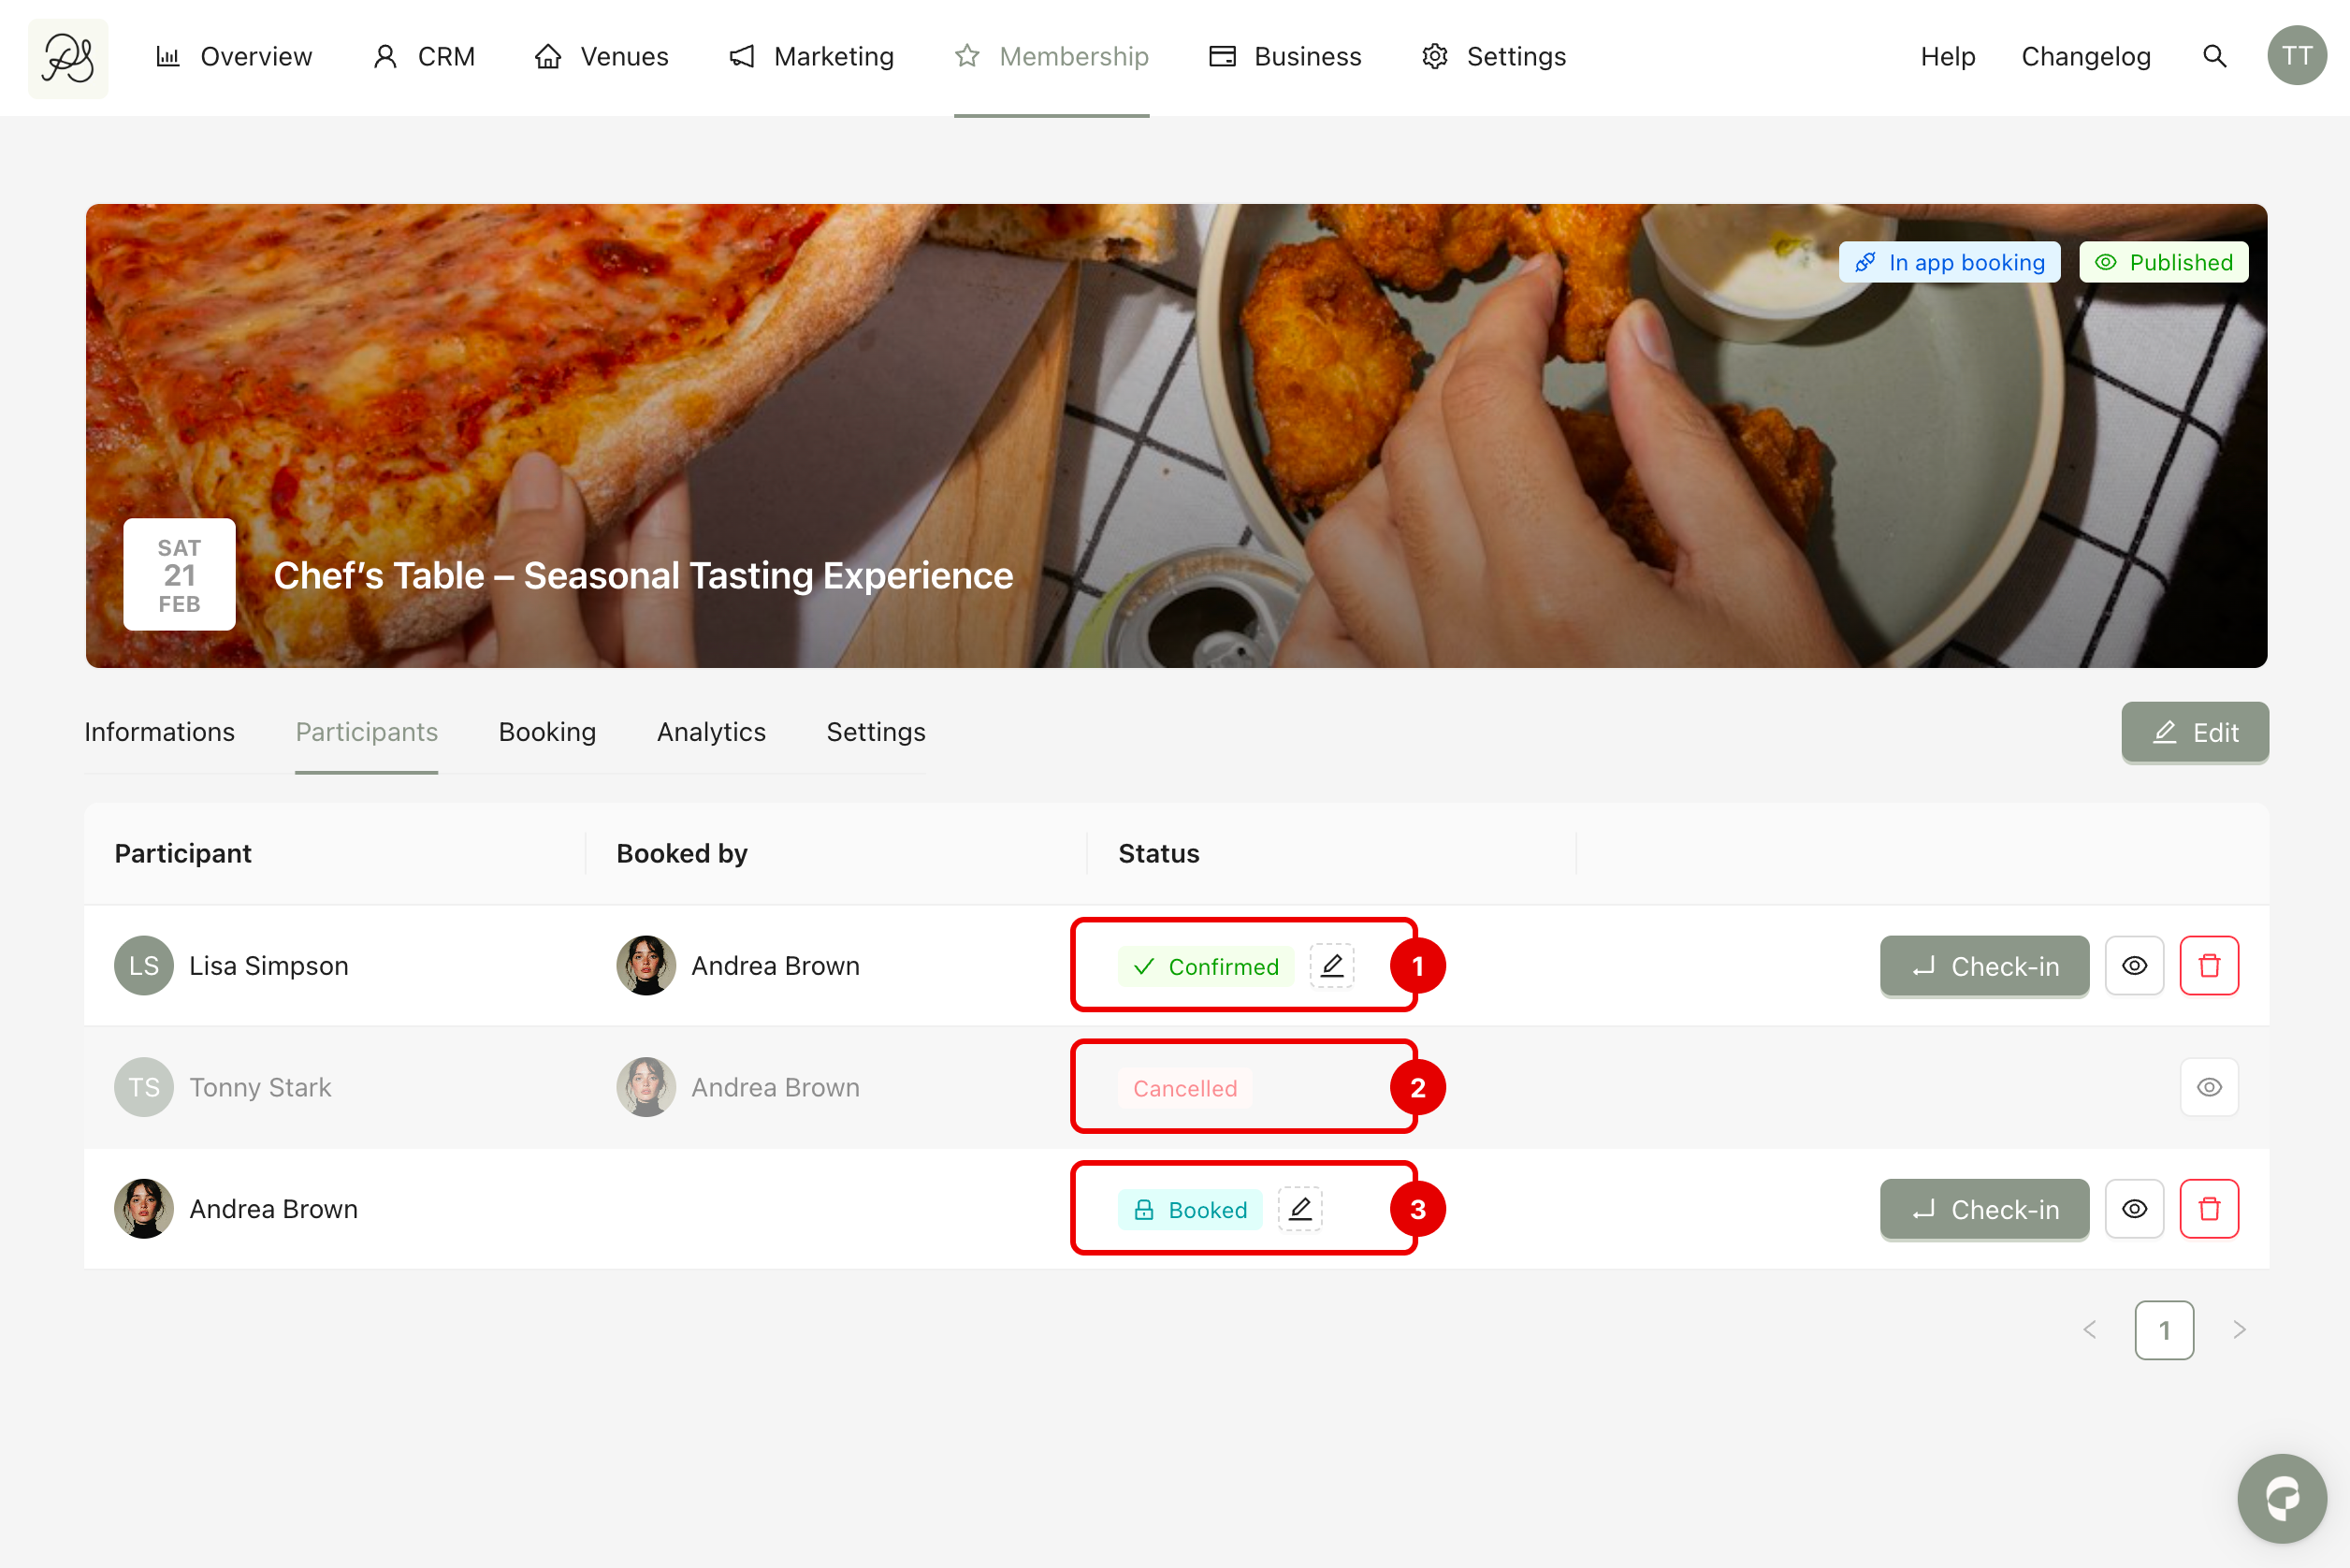
Task: Edit Lisa Simpson's Confirmed status pencil
Action: (x=1331, y=966)
